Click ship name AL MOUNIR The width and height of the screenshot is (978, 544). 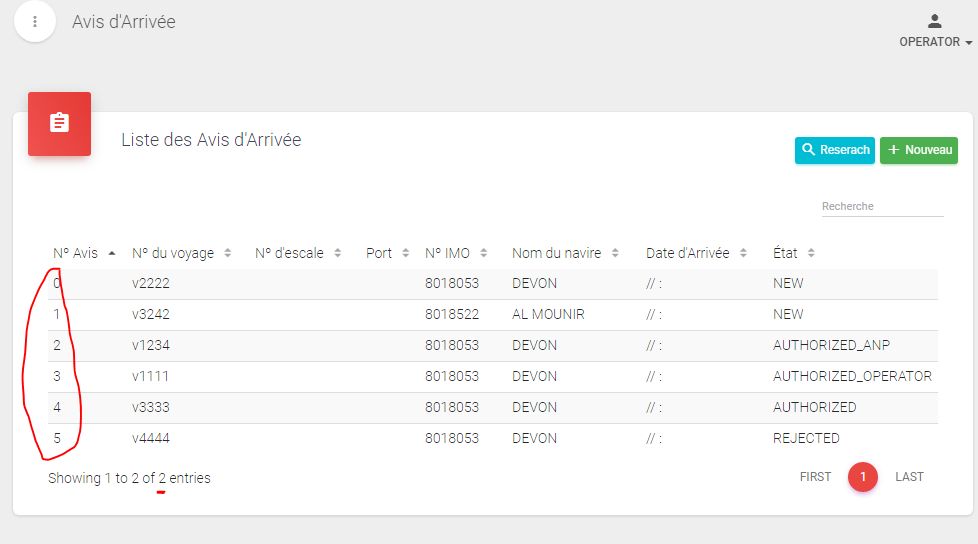(548, 314)
